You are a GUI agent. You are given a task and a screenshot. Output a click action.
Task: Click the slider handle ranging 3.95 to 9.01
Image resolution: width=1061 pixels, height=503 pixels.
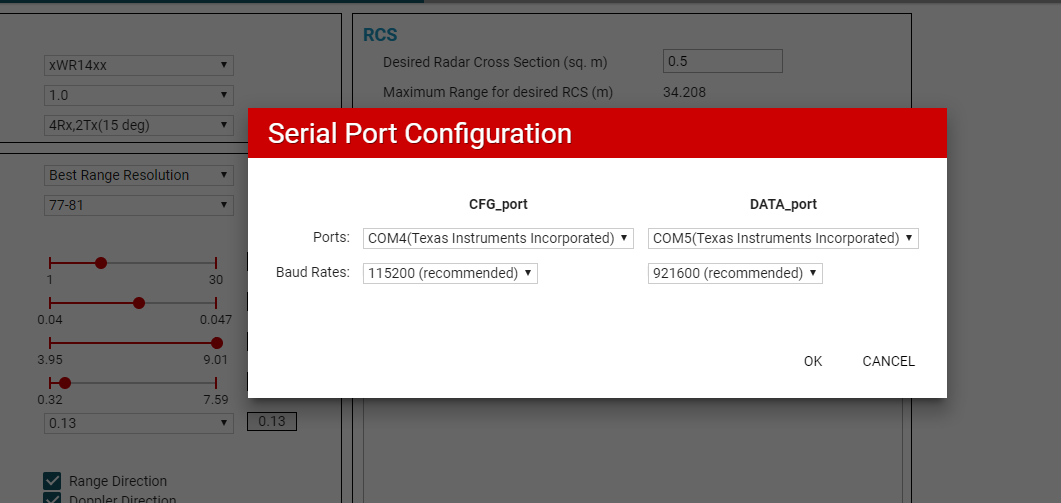tap(216, 343)
